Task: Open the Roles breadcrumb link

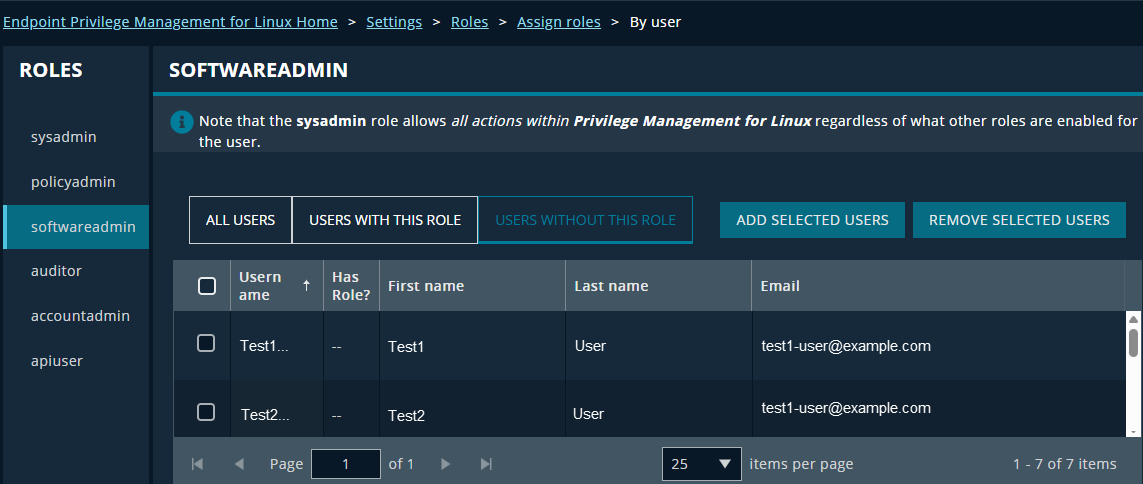Action: pyautogui.click(x=470, y=22)
